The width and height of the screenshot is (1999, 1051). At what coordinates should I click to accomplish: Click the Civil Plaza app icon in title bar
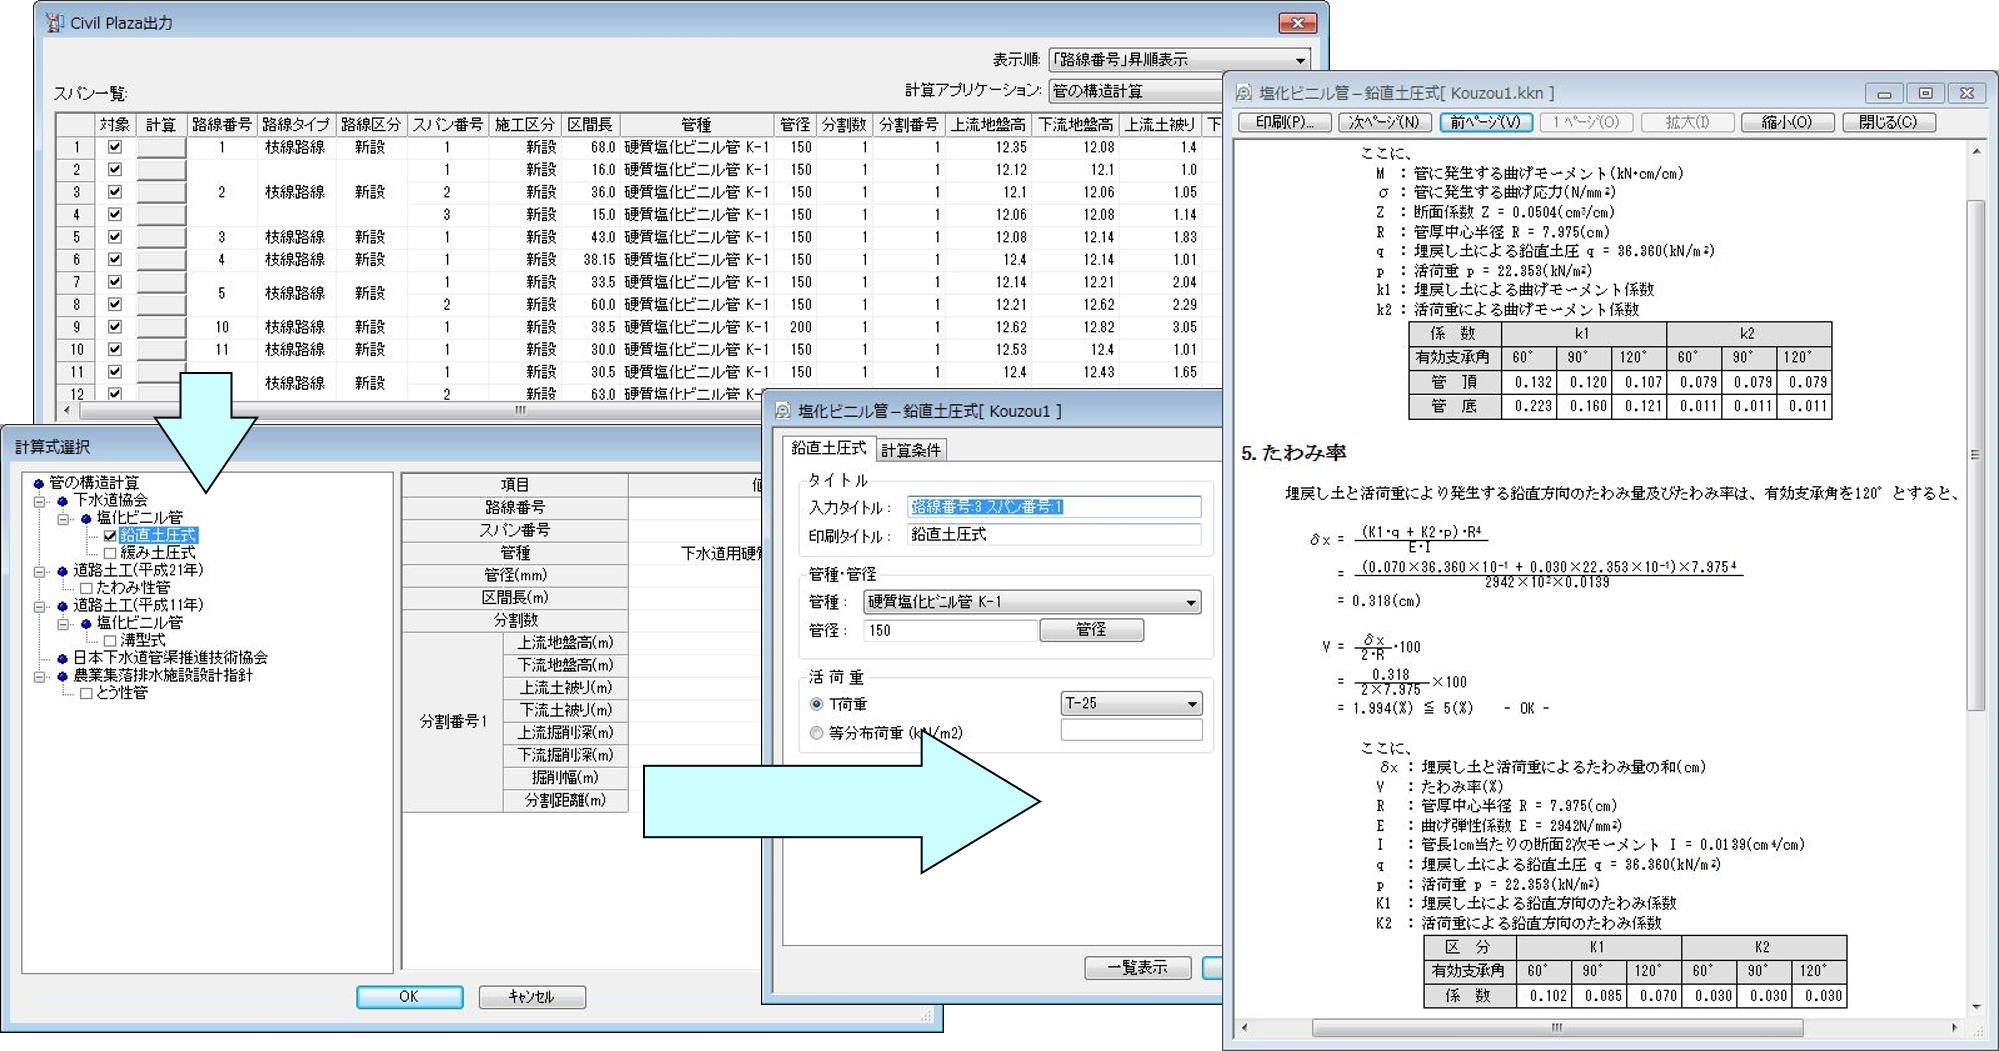coord(54,23)
